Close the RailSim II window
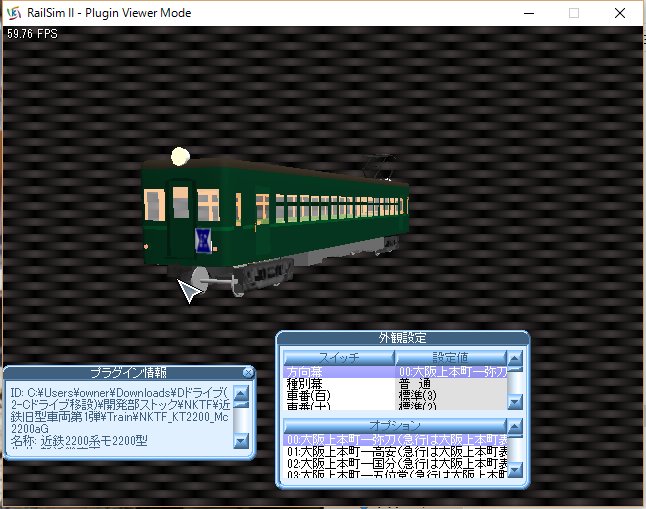Viewport: 646px width, 509px height. (x=620, y=13)
